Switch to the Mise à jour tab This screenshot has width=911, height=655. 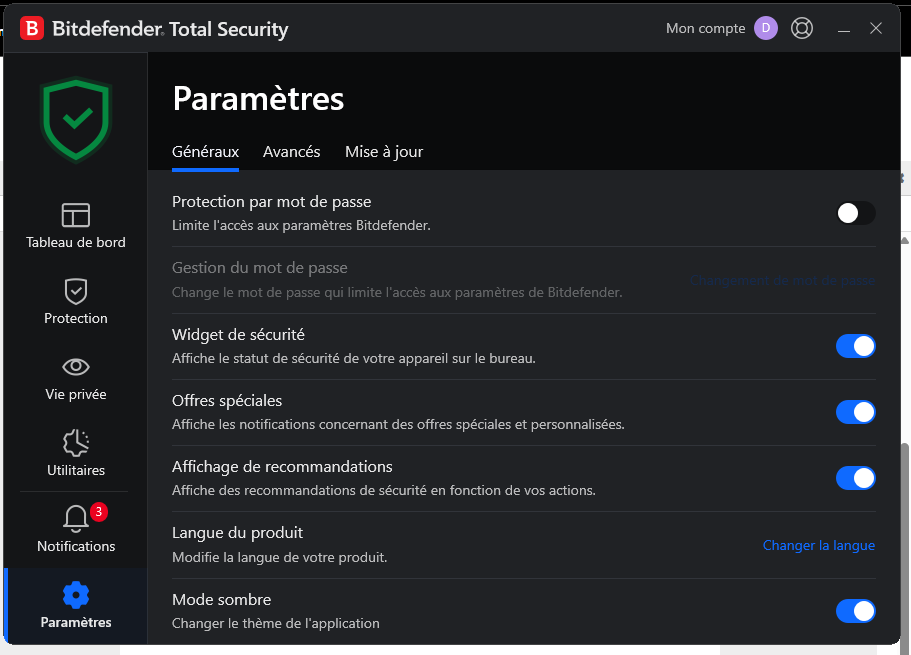click(384, 152)
